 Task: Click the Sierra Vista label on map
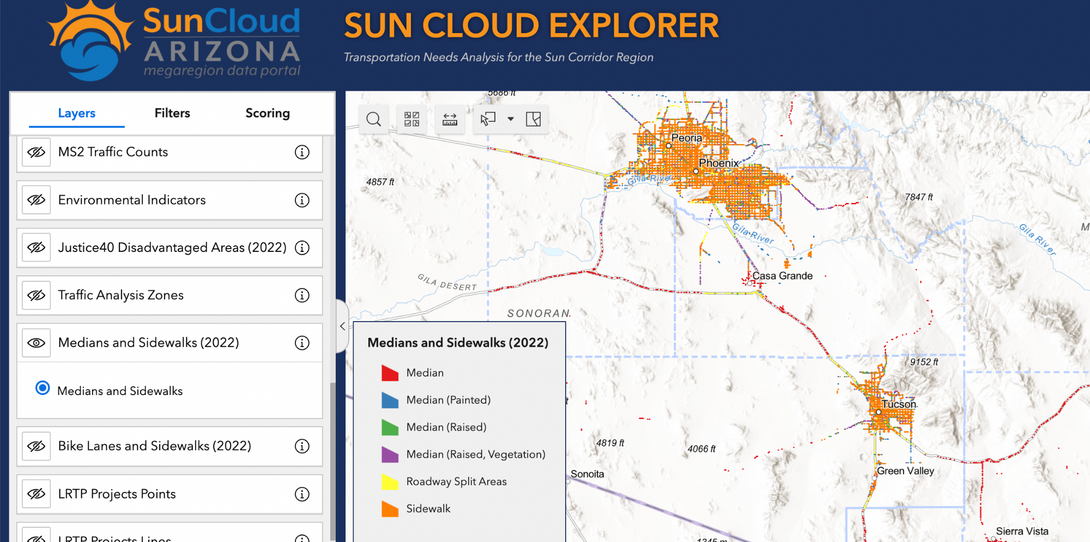tap(1022, 532)
